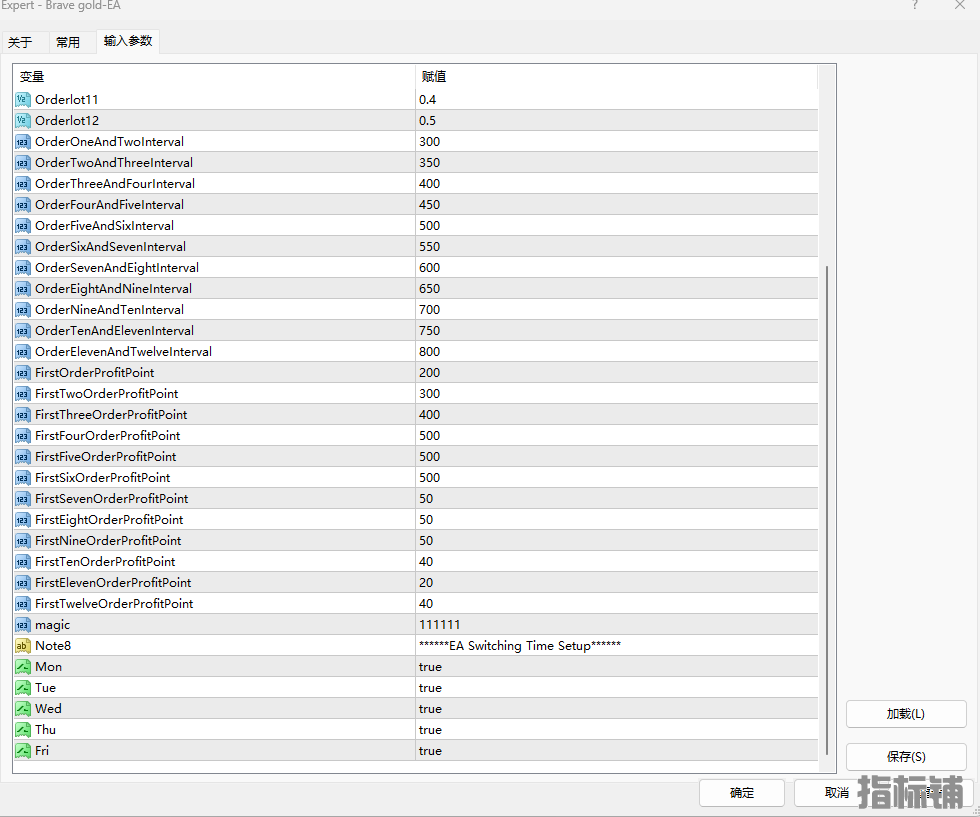Select the FirstElevenOrderProfitPoint value 20
980x817 pixels.
(426, 583)
